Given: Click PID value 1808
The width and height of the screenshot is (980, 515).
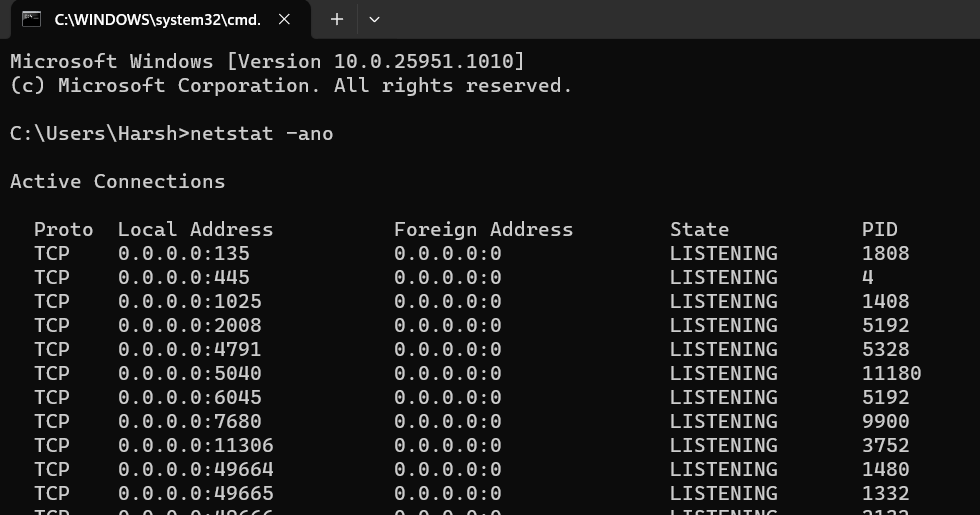Looking at the screenshot, I should [x=885, y=253].
